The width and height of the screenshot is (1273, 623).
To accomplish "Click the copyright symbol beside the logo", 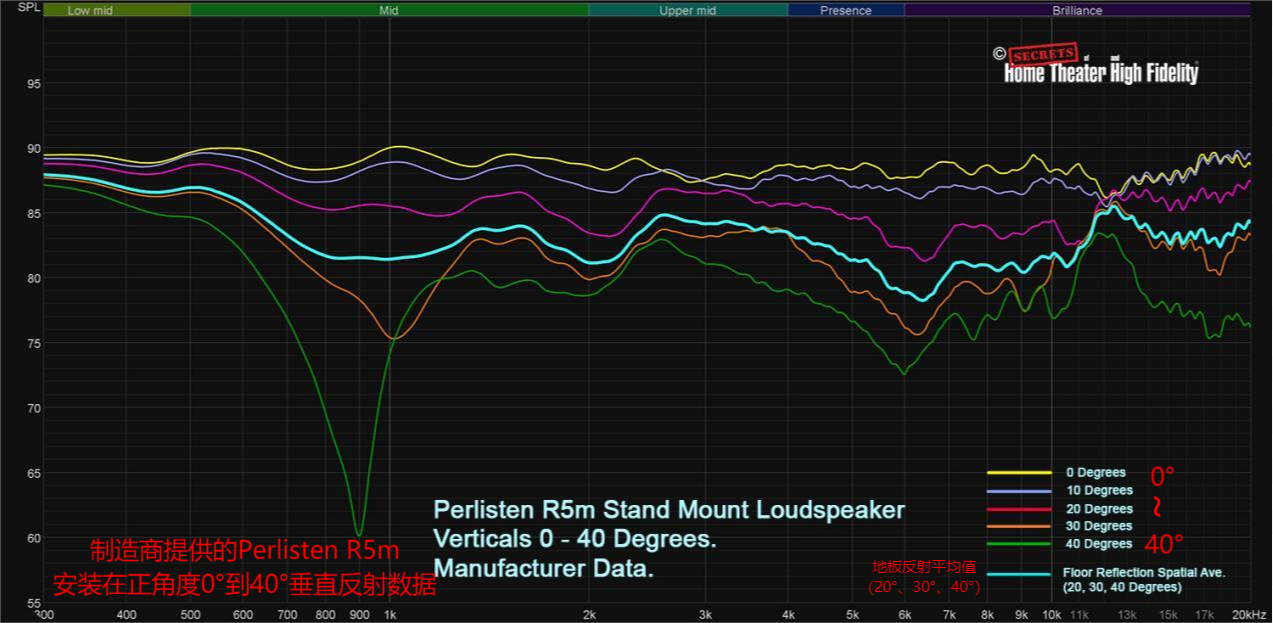I will point(998,54).
